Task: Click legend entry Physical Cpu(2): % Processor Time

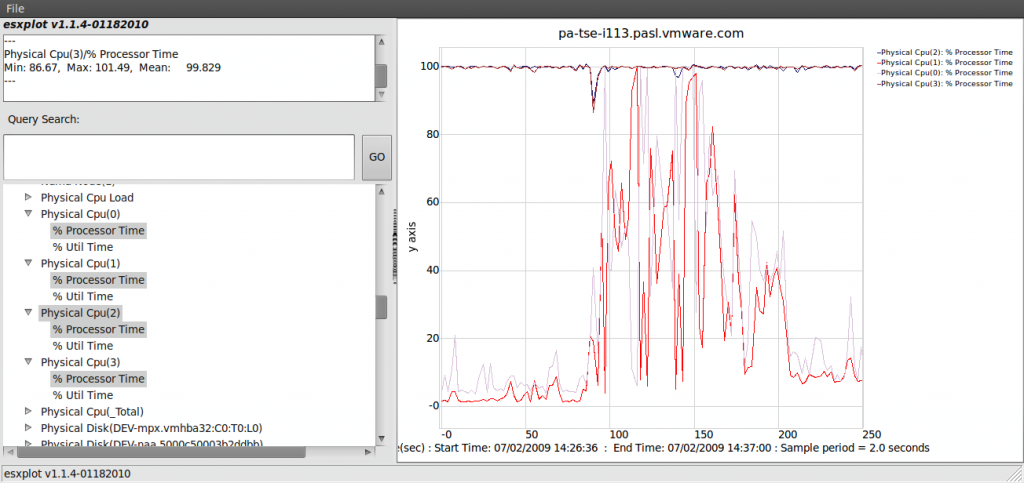Action: 945,51
